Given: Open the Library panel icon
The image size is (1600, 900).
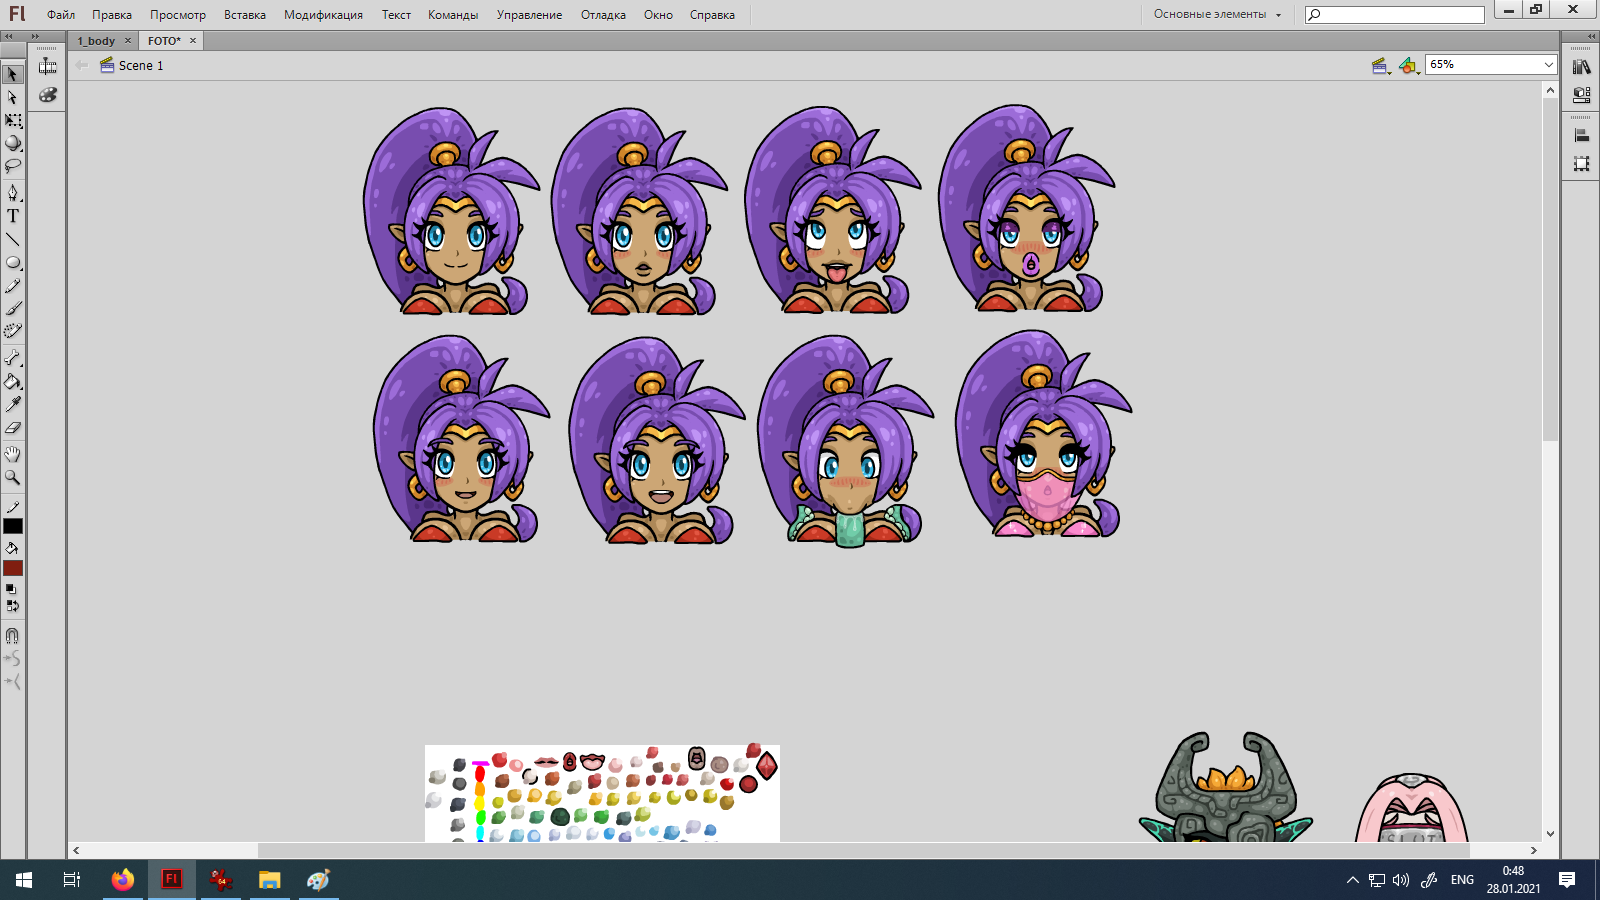Looking at the screenshot, I should 1581,67.
